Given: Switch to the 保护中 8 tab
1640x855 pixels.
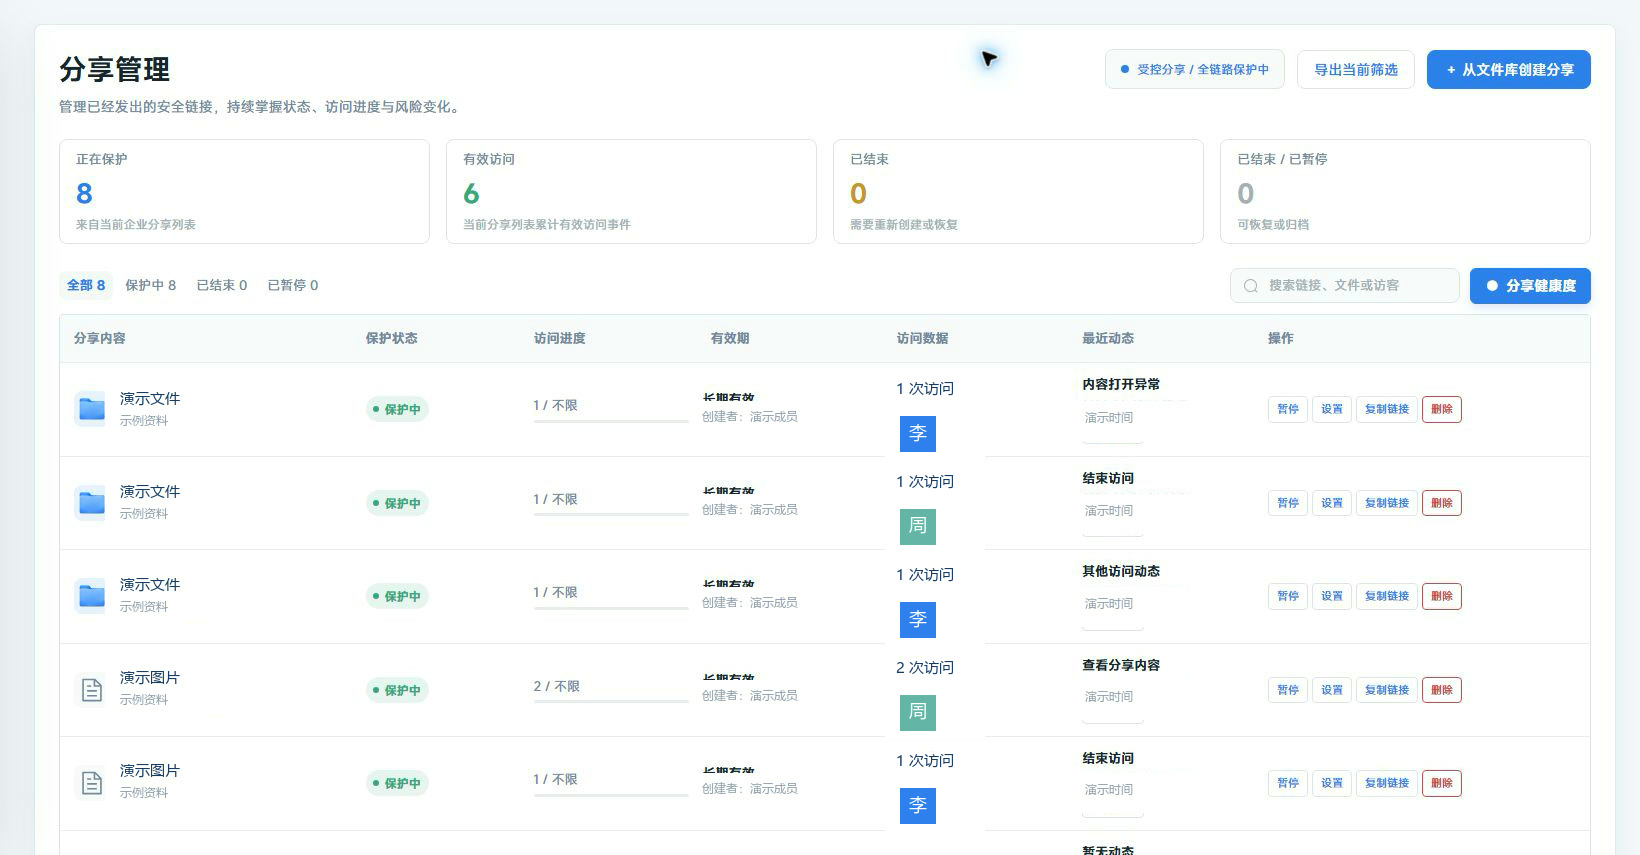Looking at the screenshot, I should 150,285.
